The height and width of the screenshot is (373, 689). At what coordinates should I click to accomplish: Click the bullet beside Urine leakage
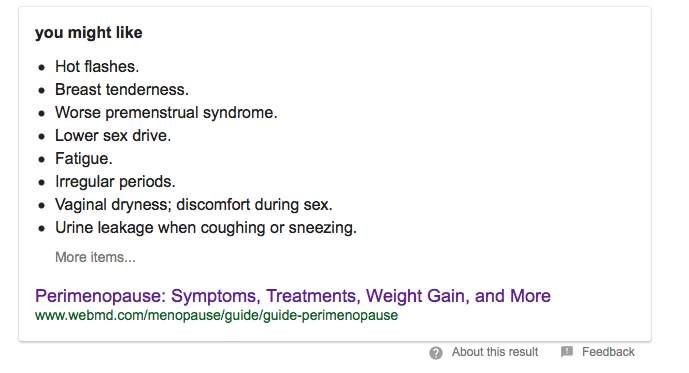(42, 228)
